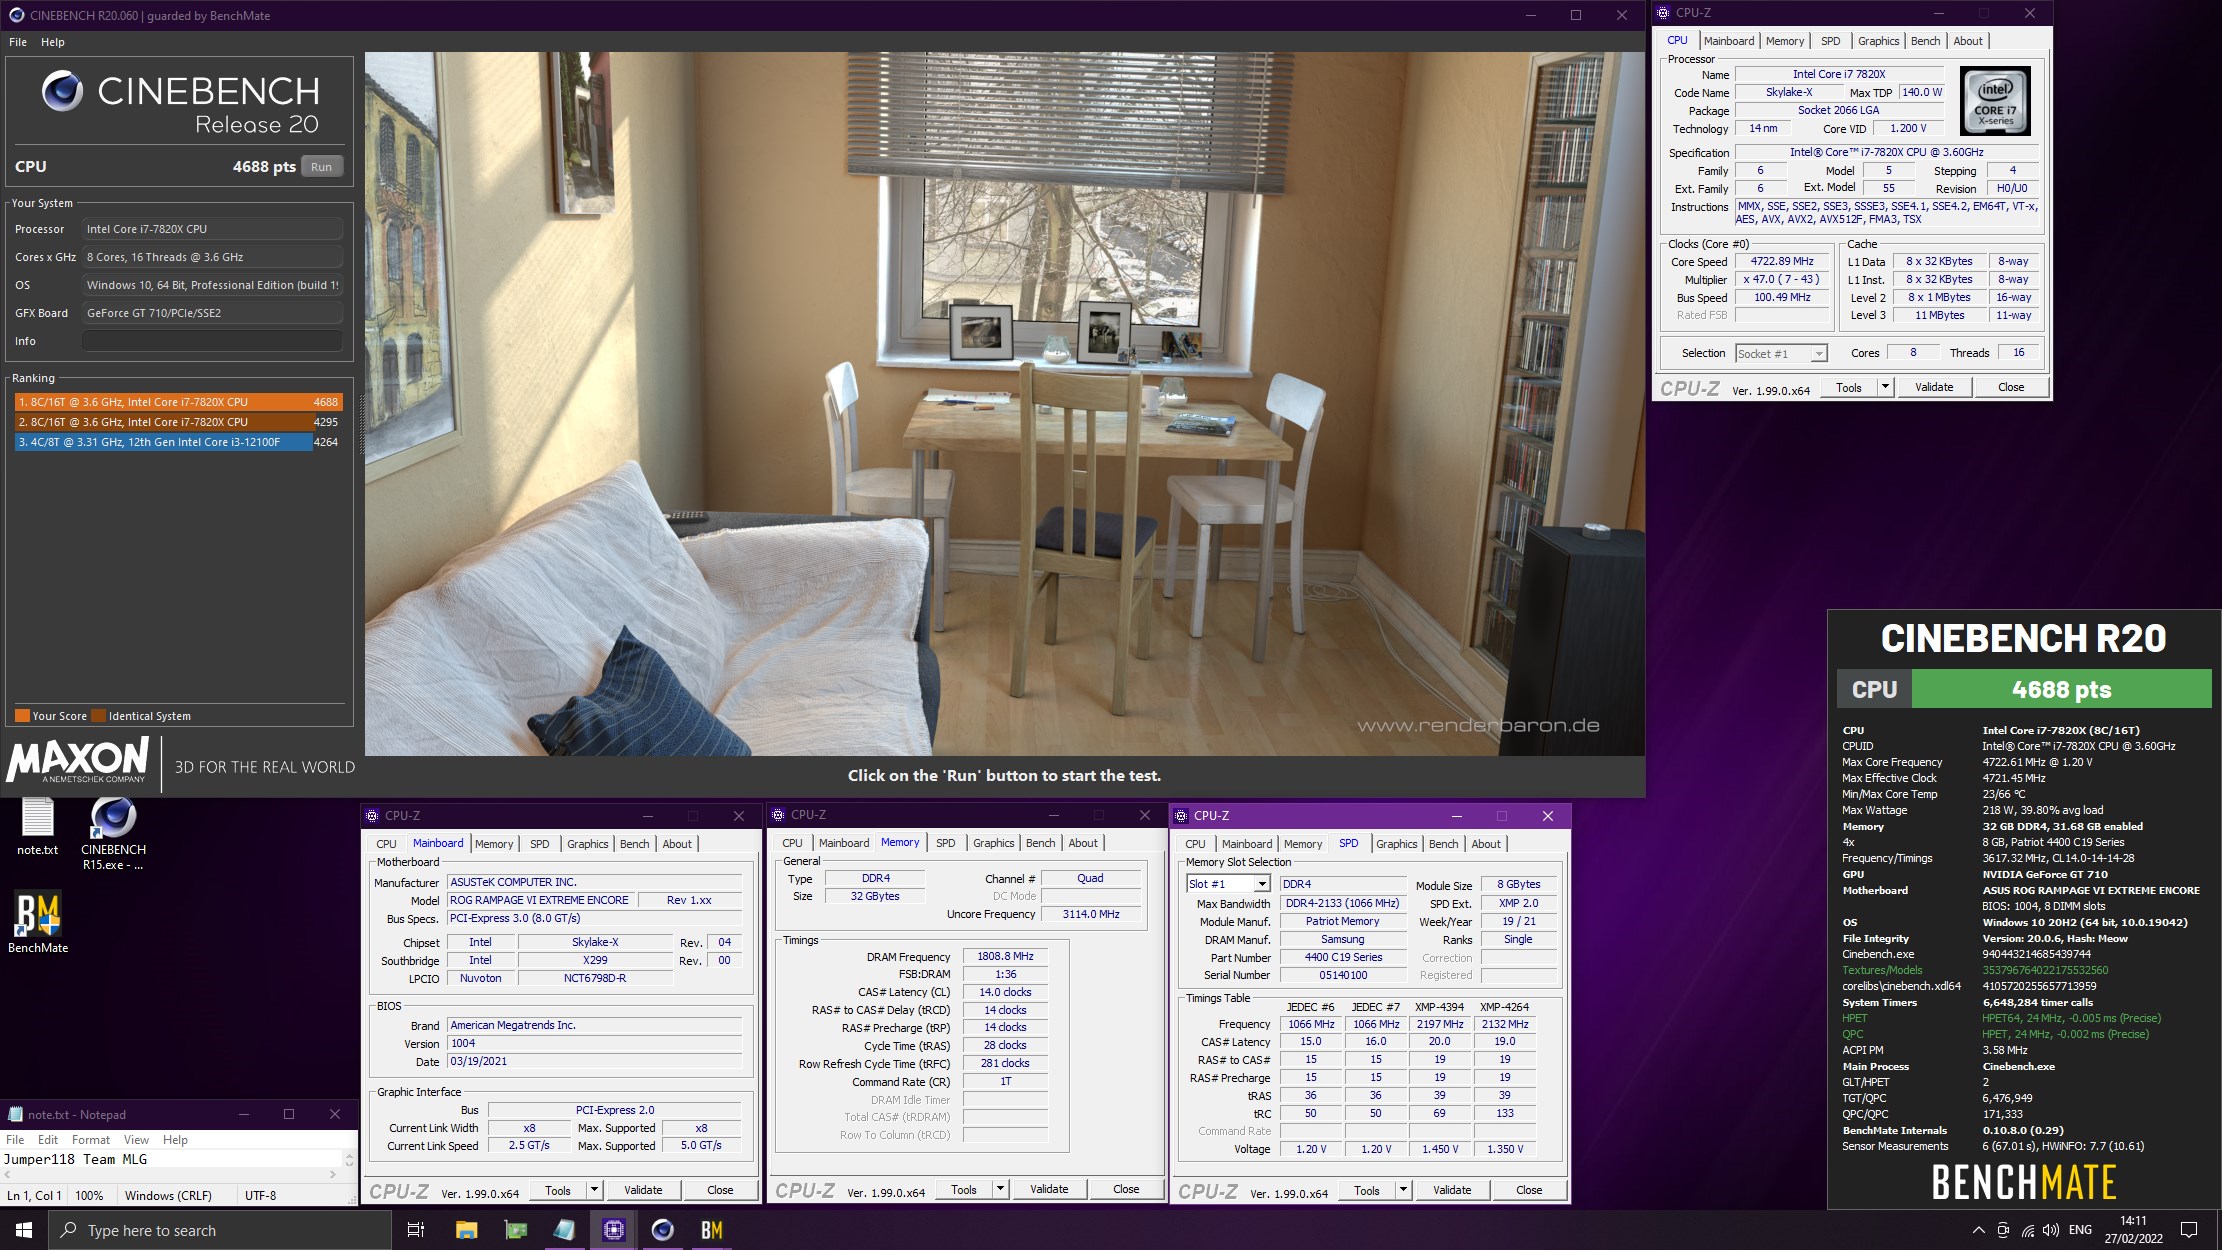Open the volume tray icon
Viewport: 2222px width, 1250px height.
2051,1230
